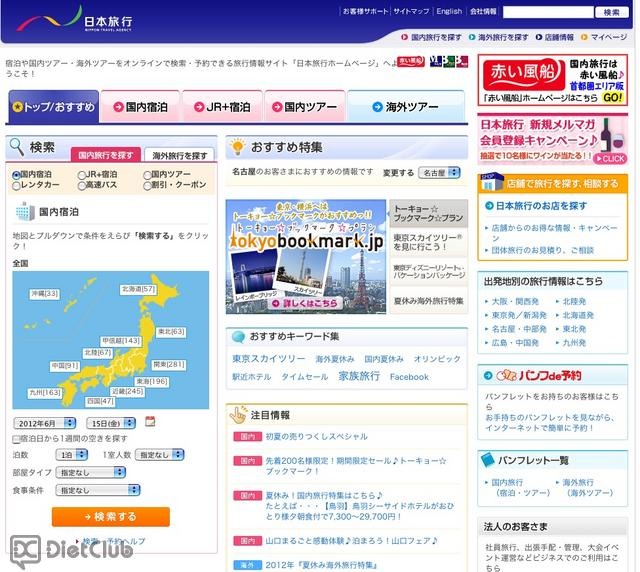Click 北海道[57] label on map
This screenshot has height=572, width=640.
click(x=138, y=289)
